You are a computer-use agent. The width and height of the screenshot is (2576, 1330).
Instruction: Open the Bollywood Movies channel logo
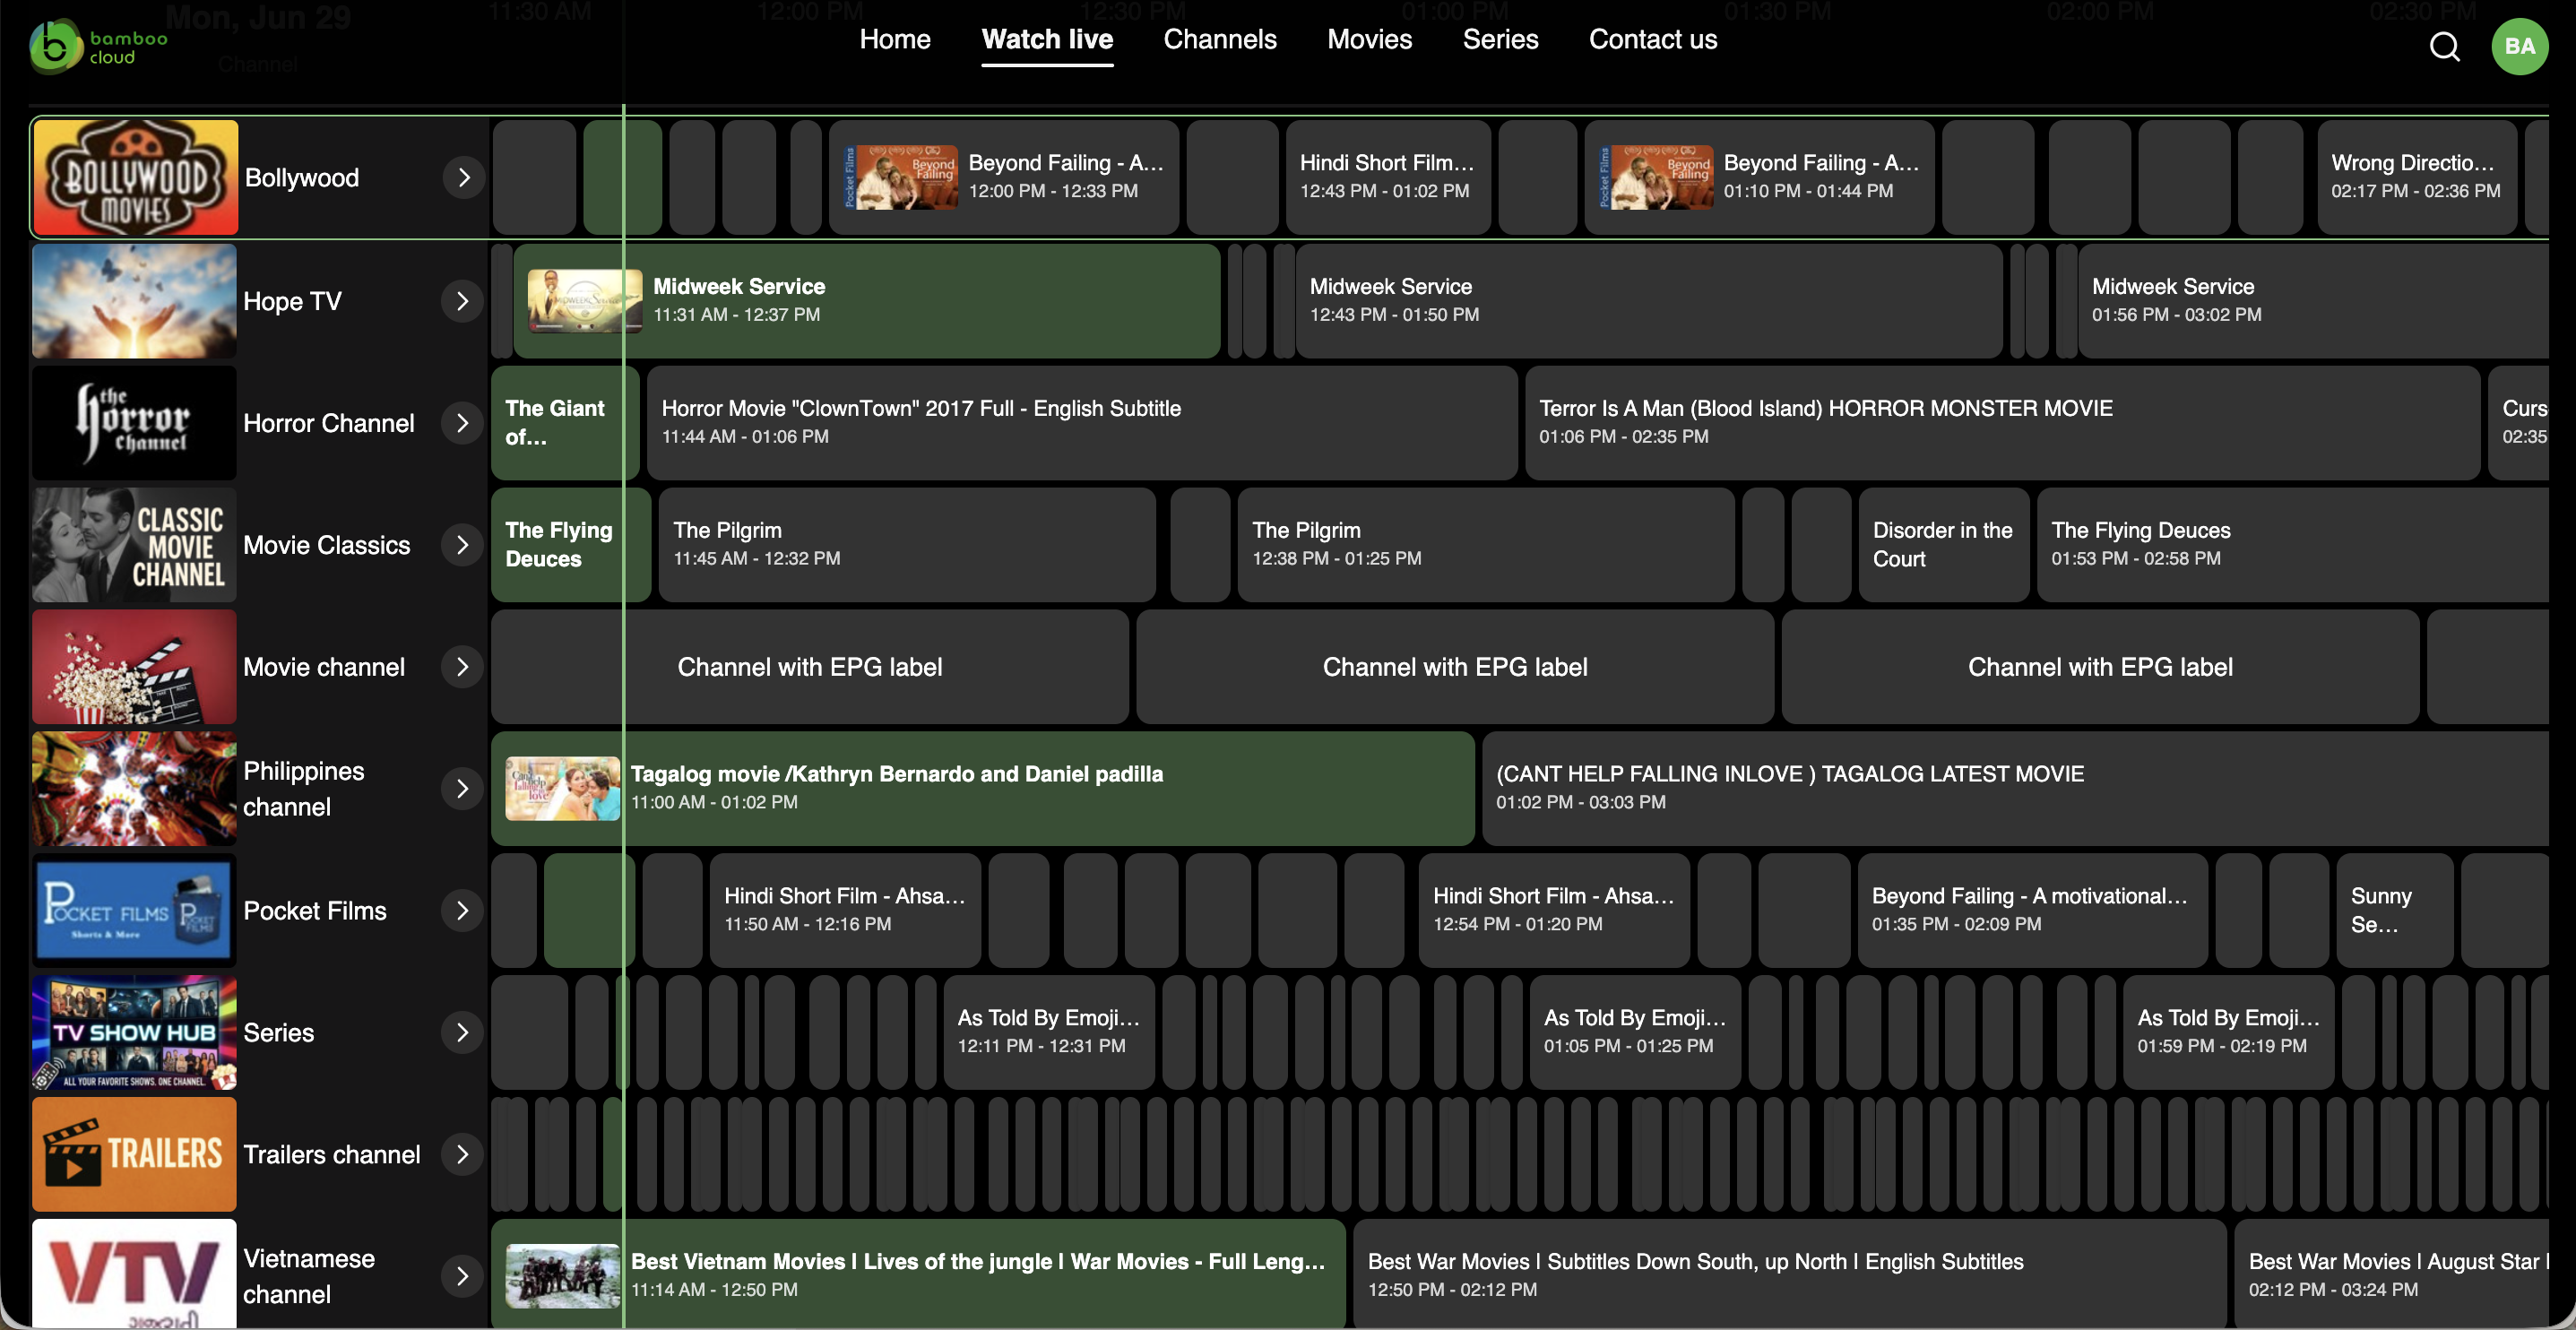tap(136, 178)
